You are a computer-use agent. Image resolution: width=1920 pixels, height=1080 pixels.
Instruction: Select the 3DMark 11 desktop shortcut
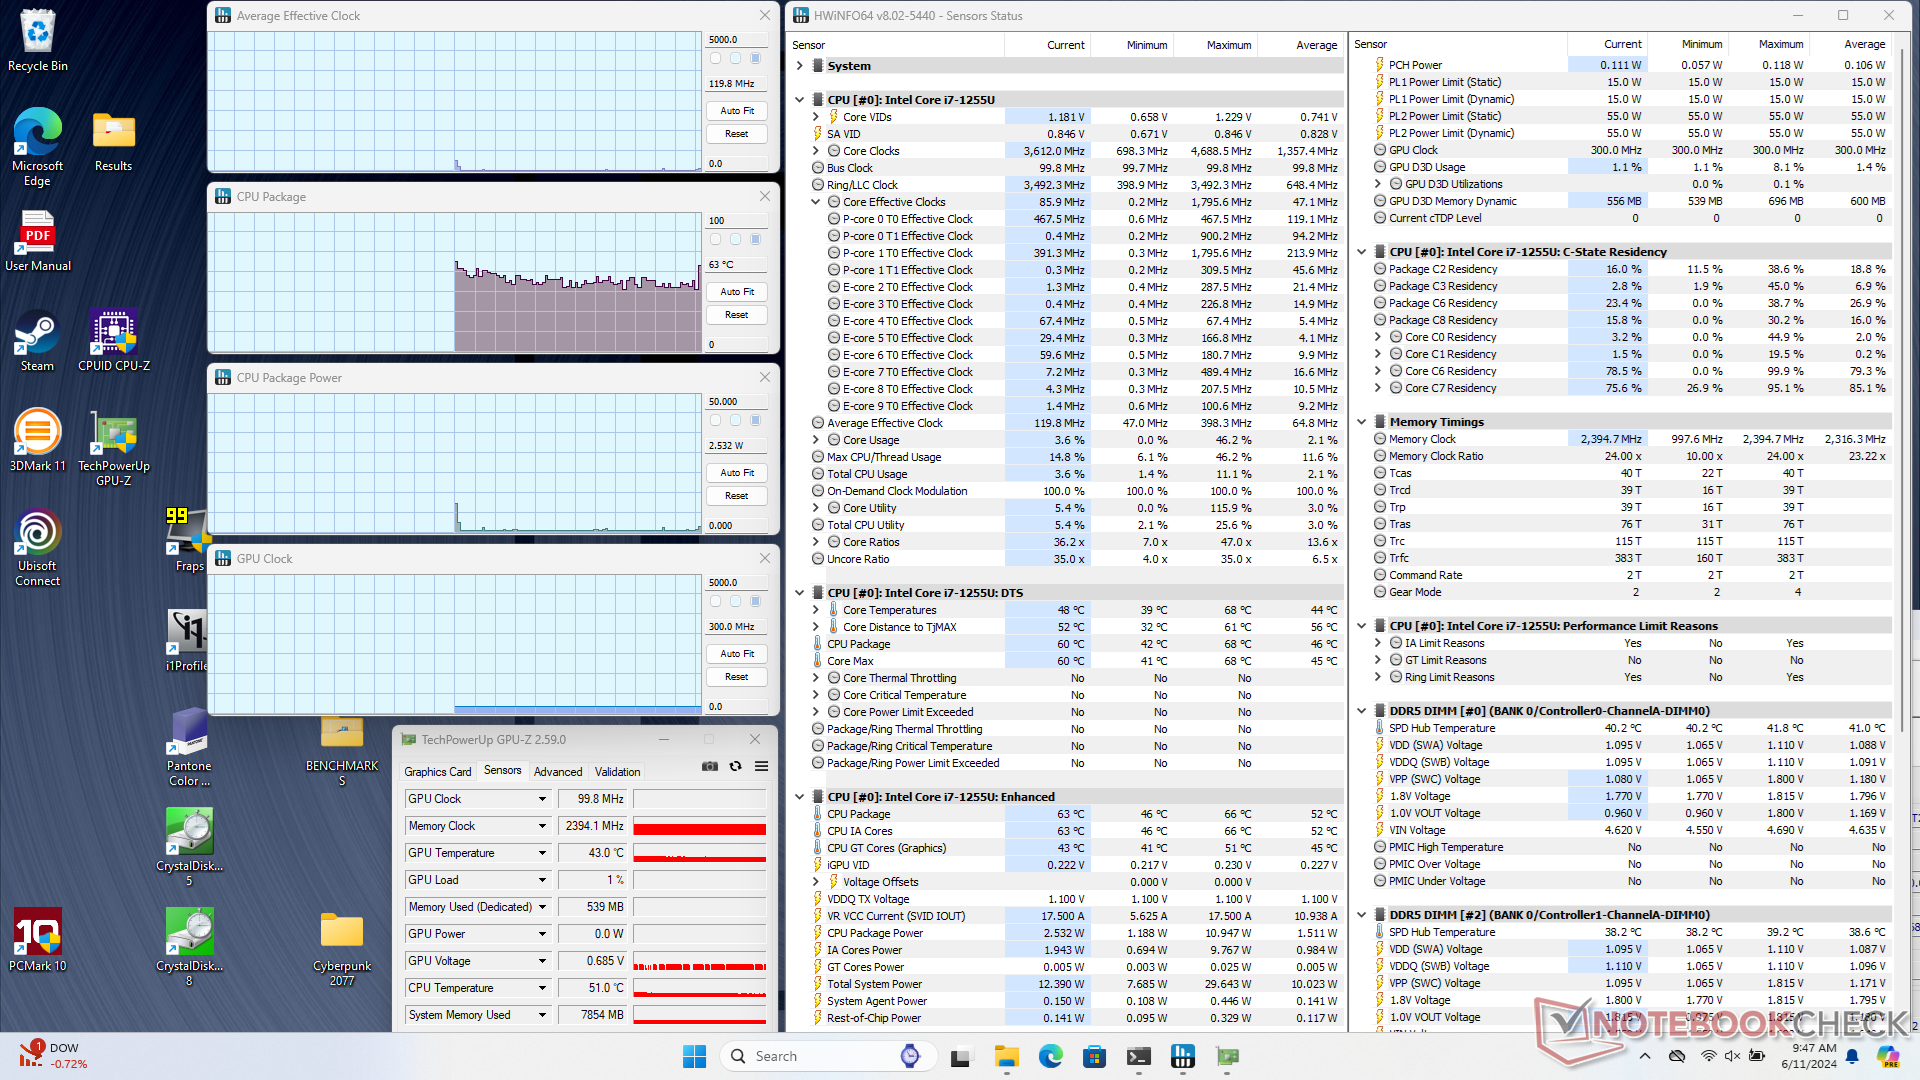[38, 440]
